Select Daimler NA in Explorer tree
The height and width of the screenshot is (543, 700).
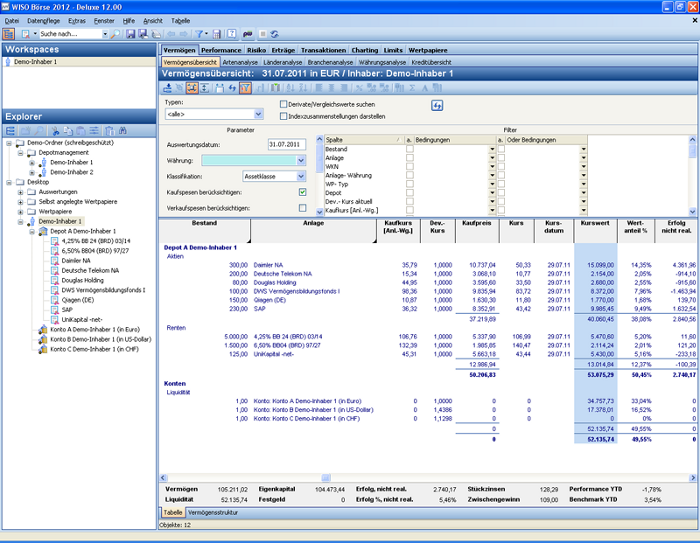(76, 261)
